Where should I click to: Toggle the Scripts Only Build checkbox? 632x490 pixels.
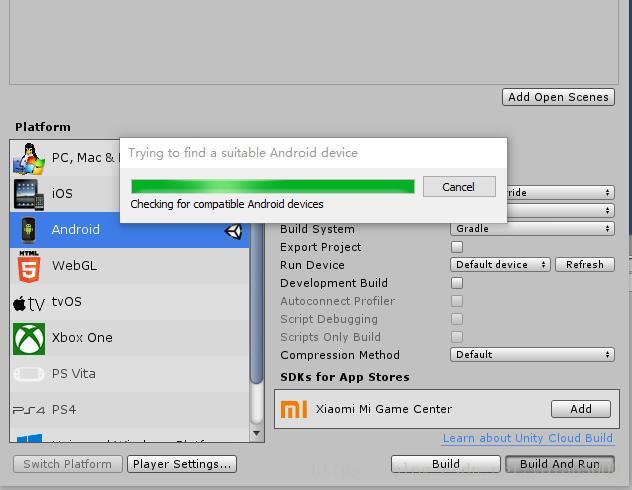pos(457,337)
